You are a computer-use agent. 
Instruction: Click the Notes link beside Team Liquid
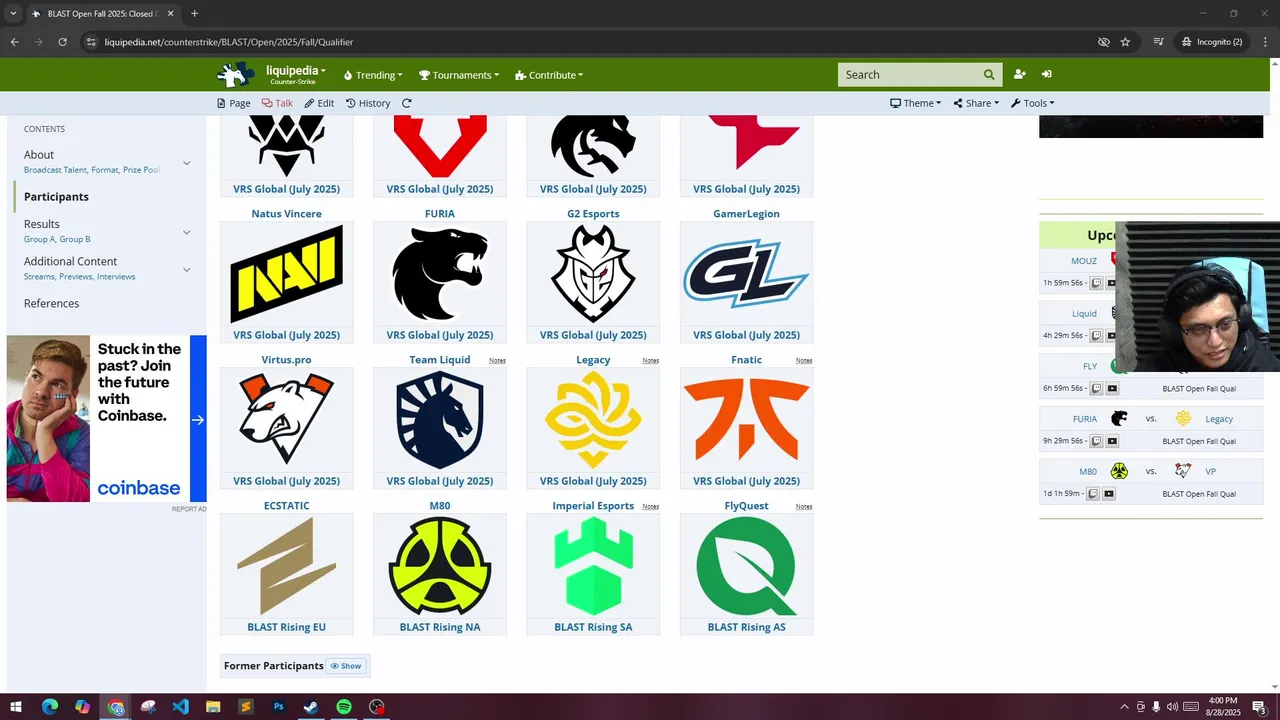click(x=497, y=360)
